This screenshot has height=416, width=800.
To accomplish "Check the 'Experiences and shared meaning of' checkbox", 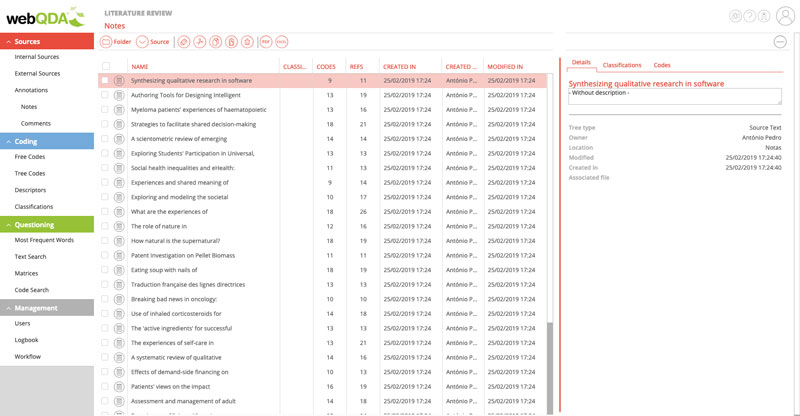I will coord(105,182).
